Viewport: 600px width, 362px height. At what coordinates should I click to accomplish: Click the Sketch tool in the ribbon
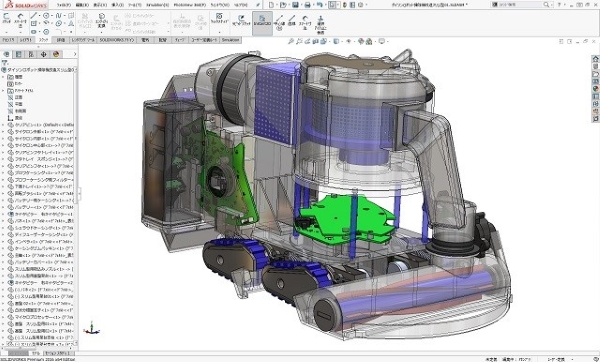(7, 18)
